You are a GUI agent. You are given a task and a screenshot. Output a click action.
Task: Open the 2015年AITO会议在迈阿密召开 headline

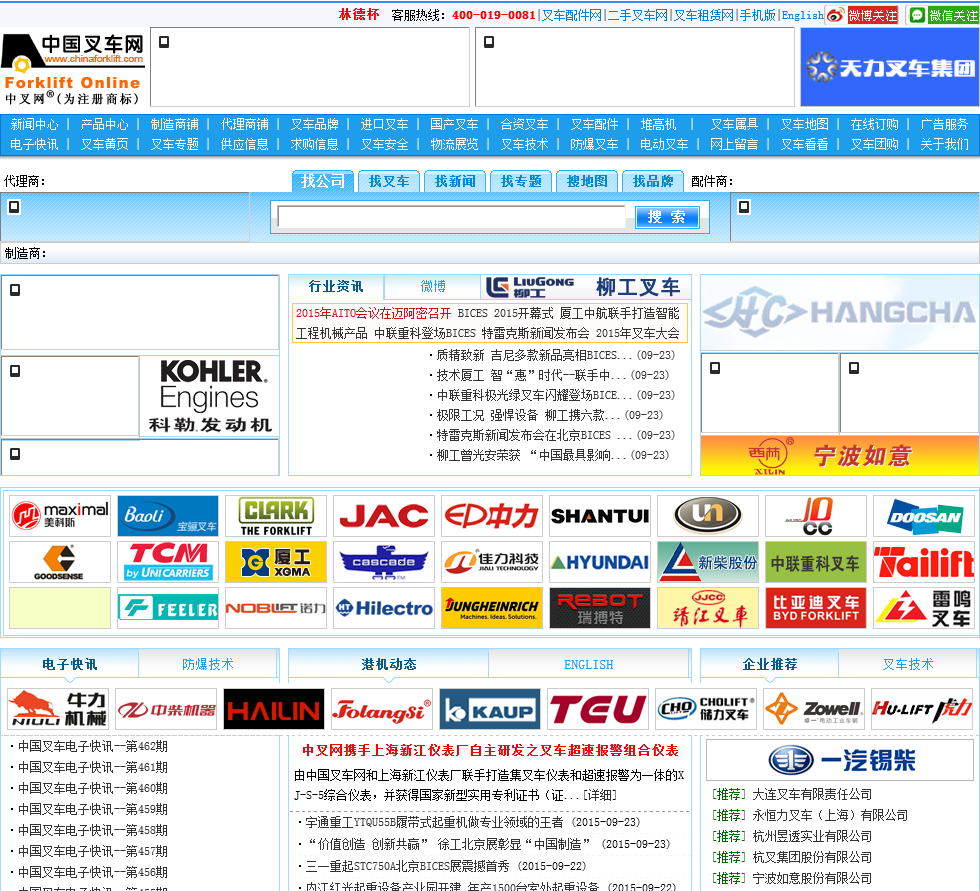pyautogui.click(x=373, y=313)
